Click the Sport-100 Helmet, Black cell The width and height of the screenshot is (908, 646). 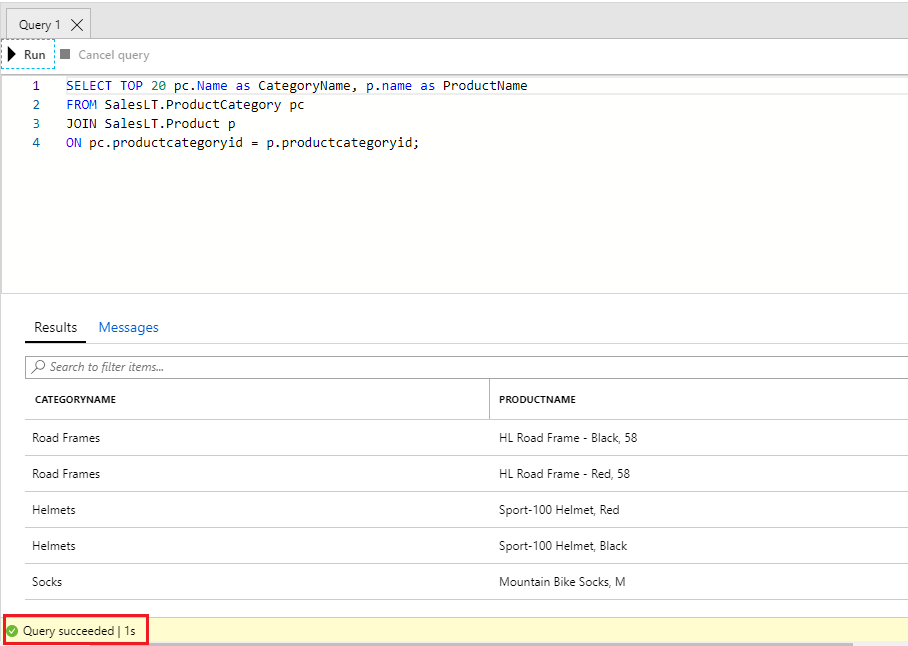564,545
